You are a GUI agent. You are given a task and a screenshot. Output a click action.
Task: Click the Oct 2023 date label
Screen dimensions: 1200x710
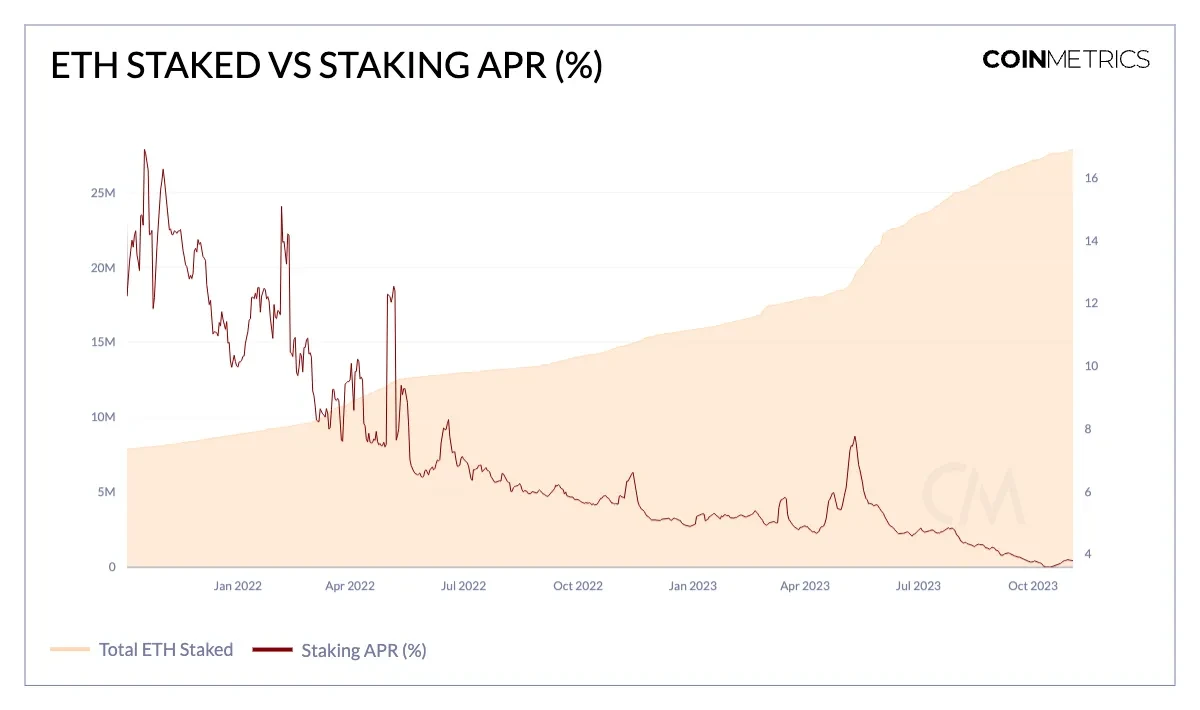tap(1033, 586)
